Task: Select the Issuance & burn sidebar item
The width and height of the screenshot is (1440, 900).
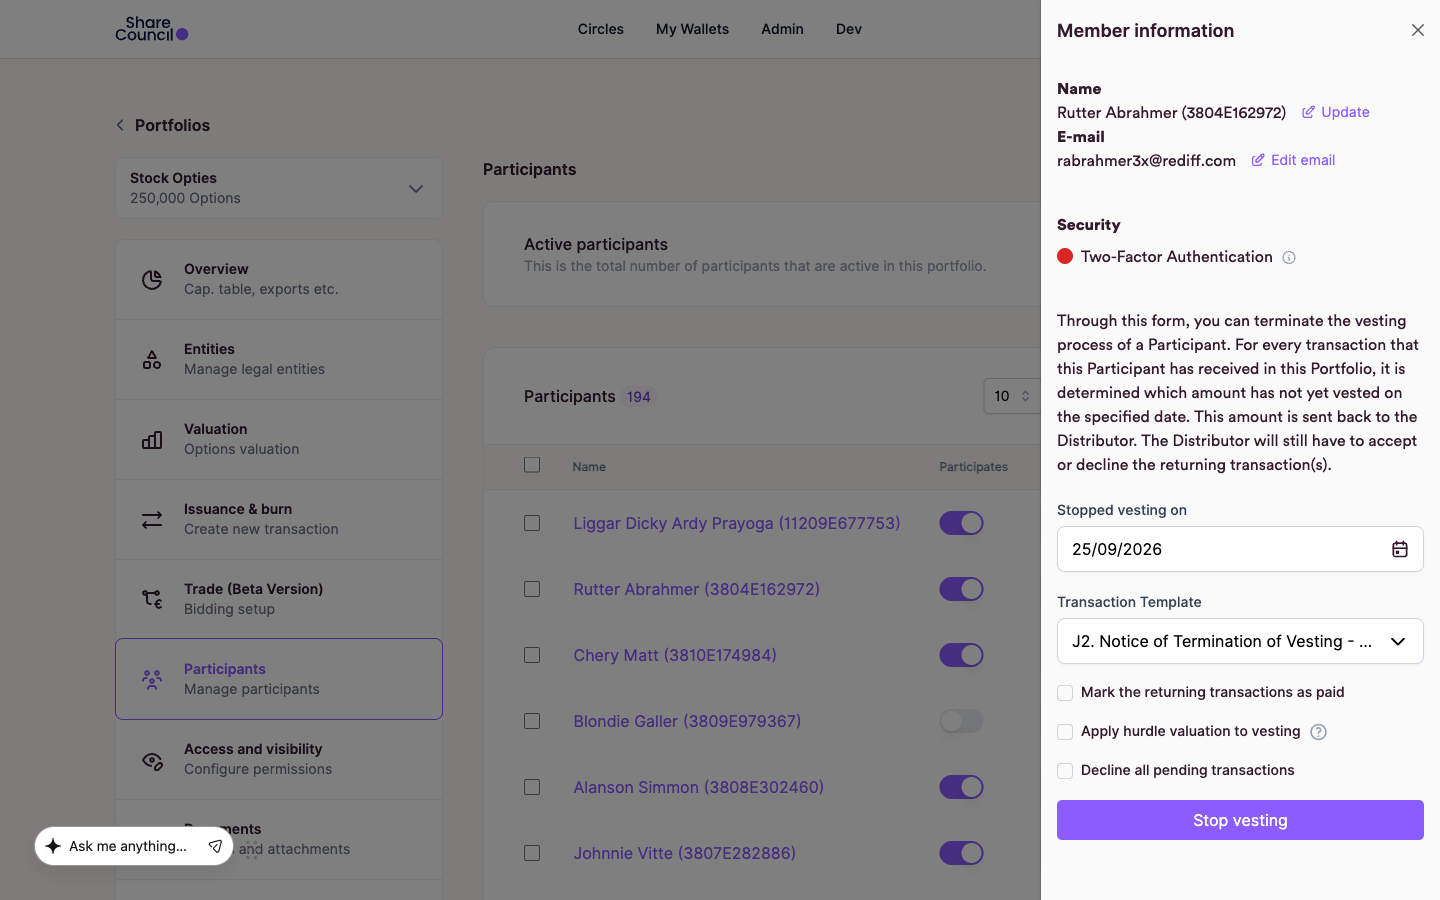Action: click(x=279, y=519)
